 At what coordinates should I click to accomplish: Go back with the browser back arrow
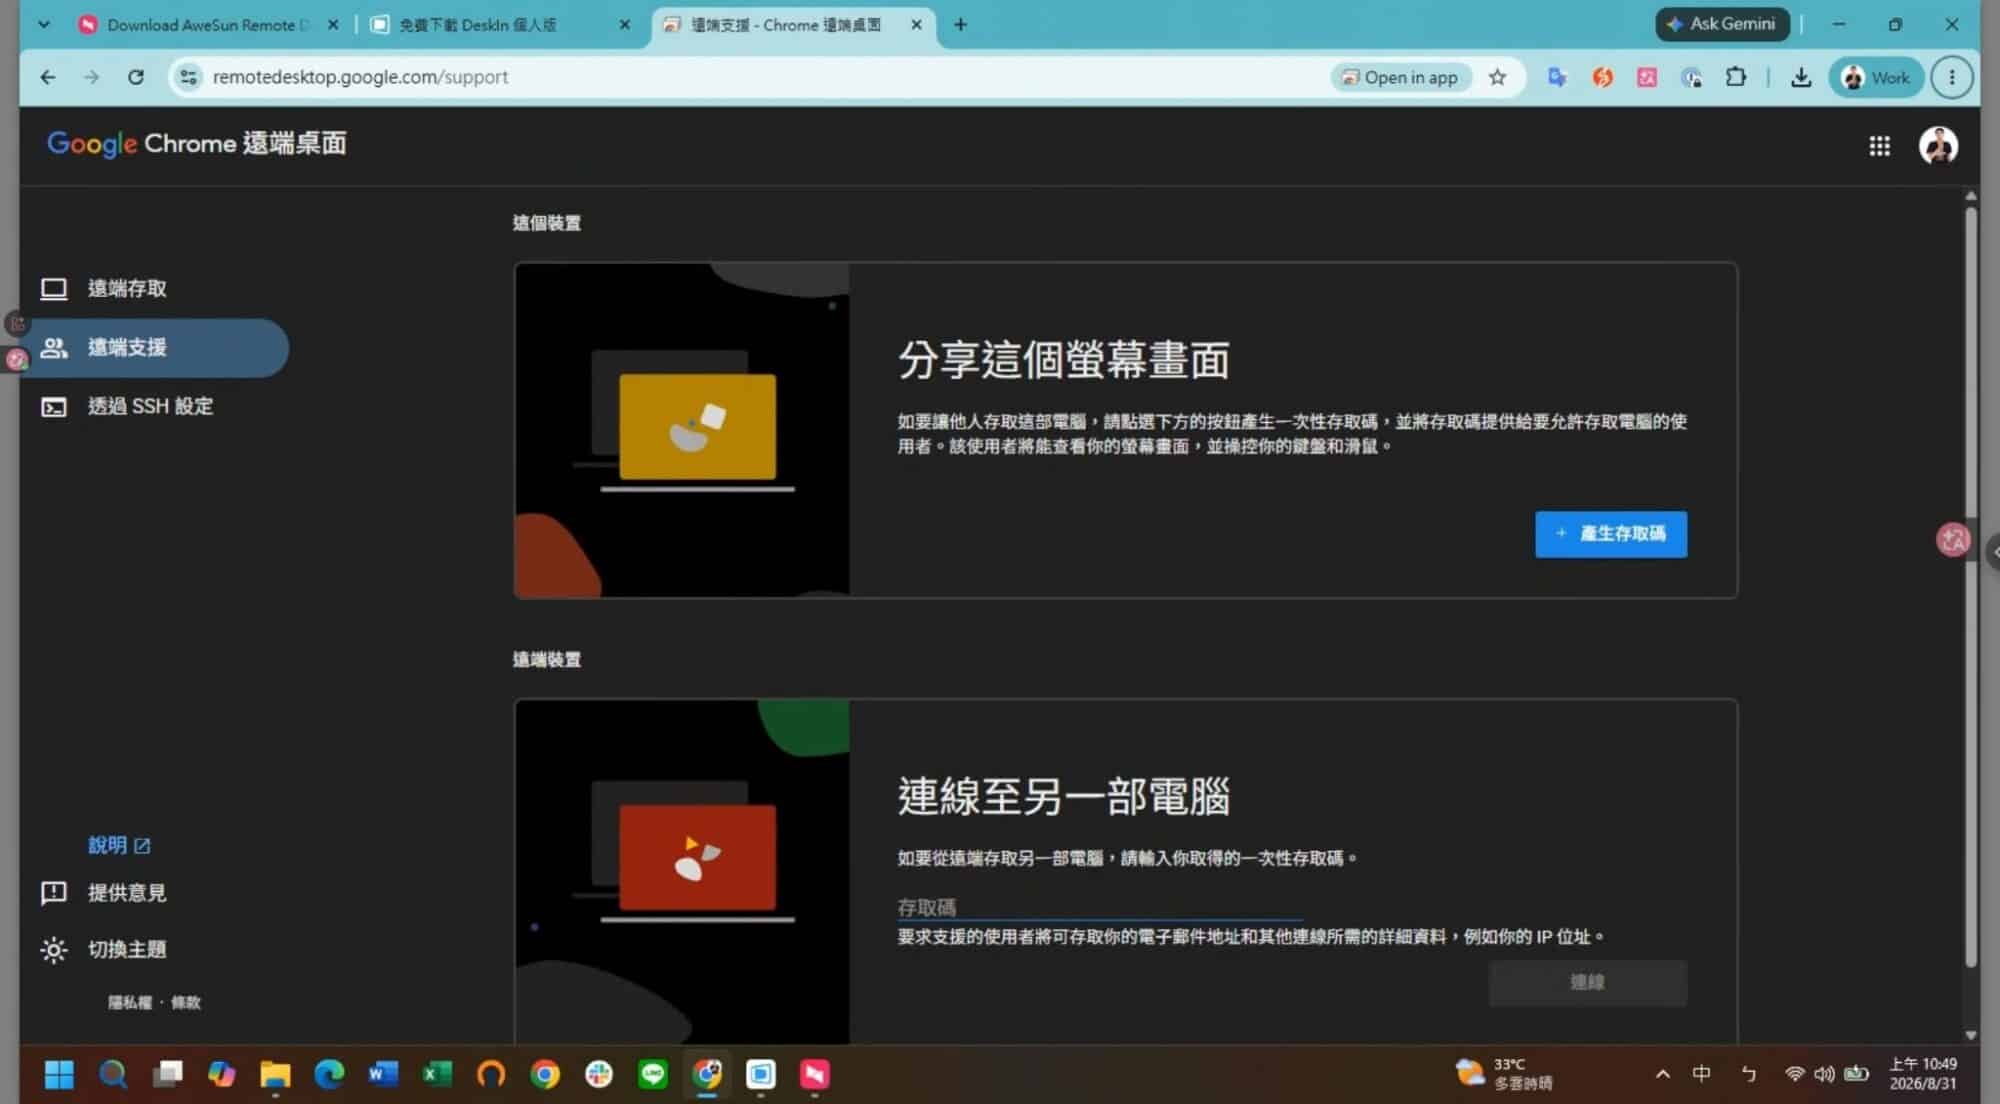pos(48,77)
